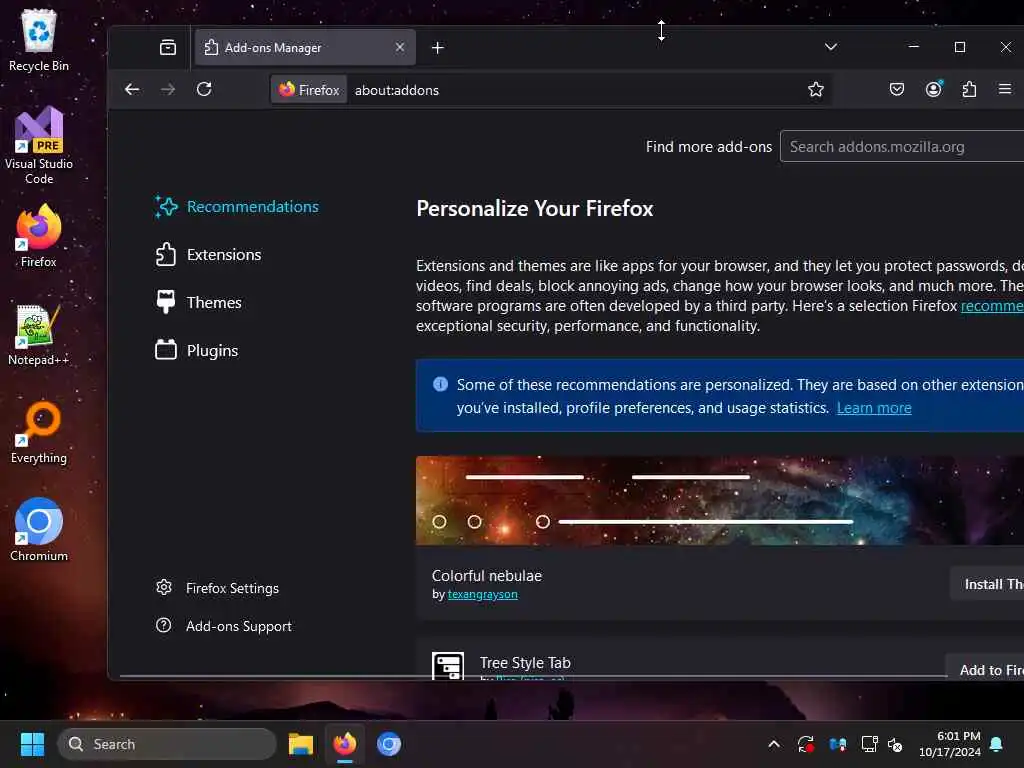This screenshot has height=768, width=1024.
Task: Click the Colorful nebulae theme preview image
Action: tap(720, 500)
